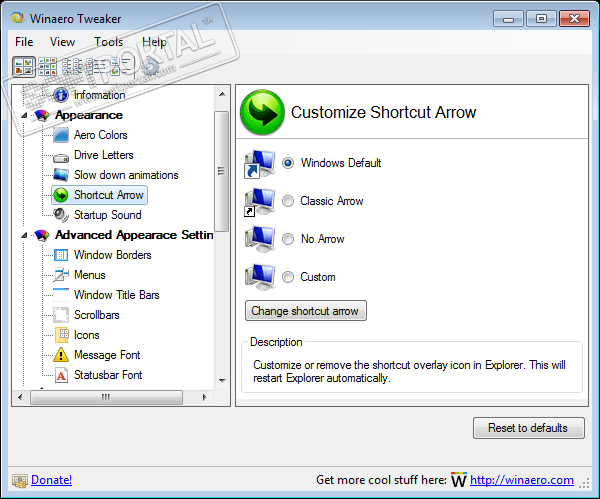
Task: Click the Window Borders icon
Action: click(x=61, y=255)
